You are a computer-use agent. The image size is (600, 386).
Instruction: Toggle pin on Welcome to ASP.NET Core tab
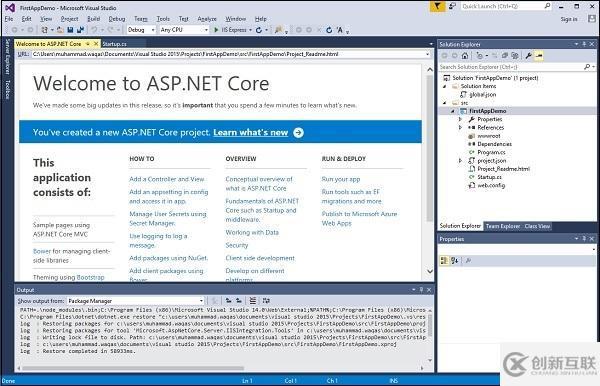(88, 44)
